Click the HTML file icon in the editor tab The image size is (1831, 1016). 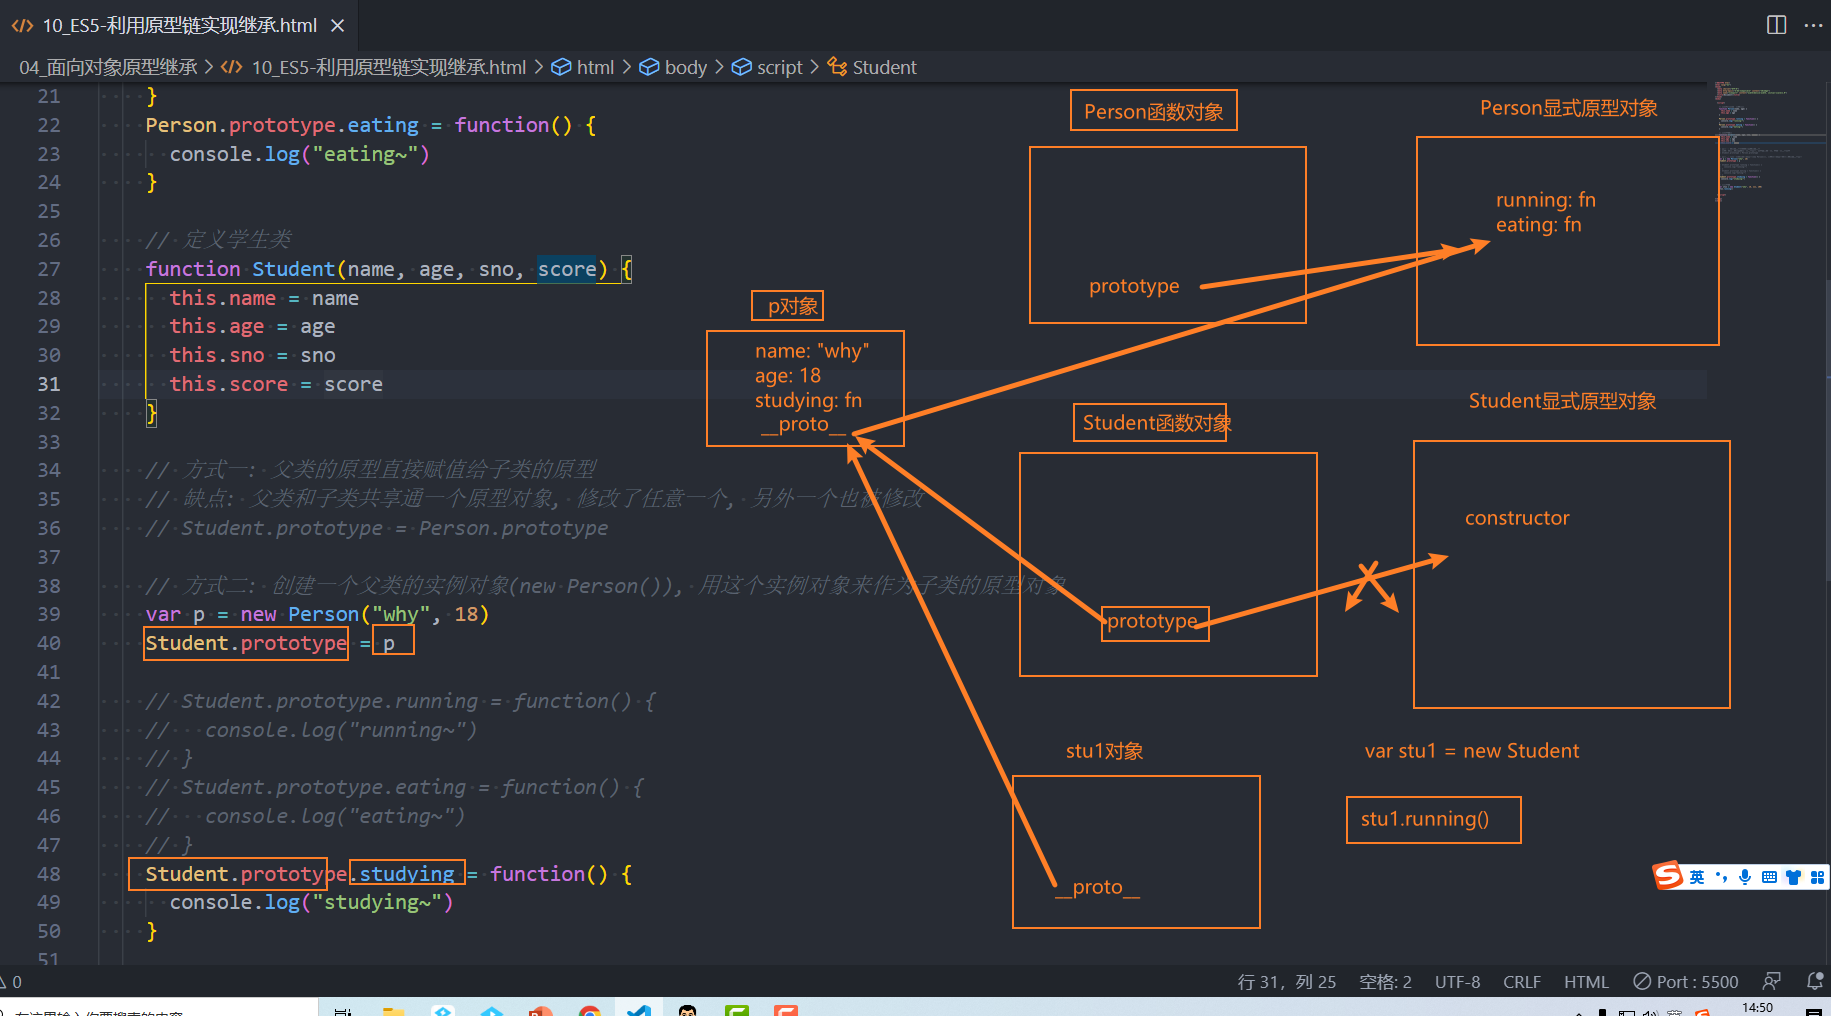pyautogui.click(x=22, y=25)
